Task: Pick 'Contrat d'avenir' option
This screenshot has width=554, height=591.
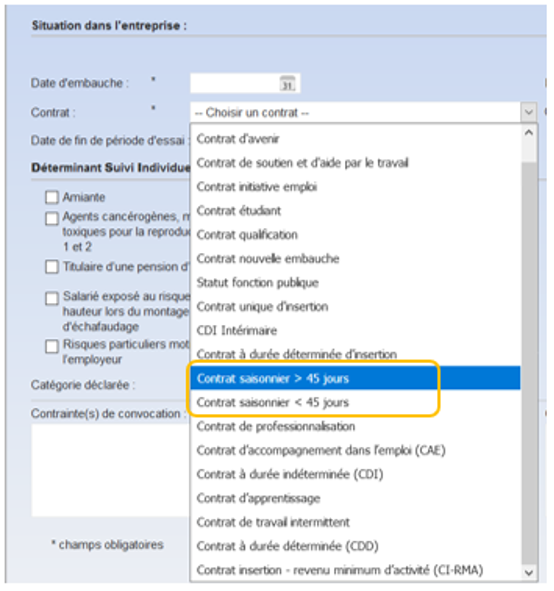Action: click(x=355, y=139)
